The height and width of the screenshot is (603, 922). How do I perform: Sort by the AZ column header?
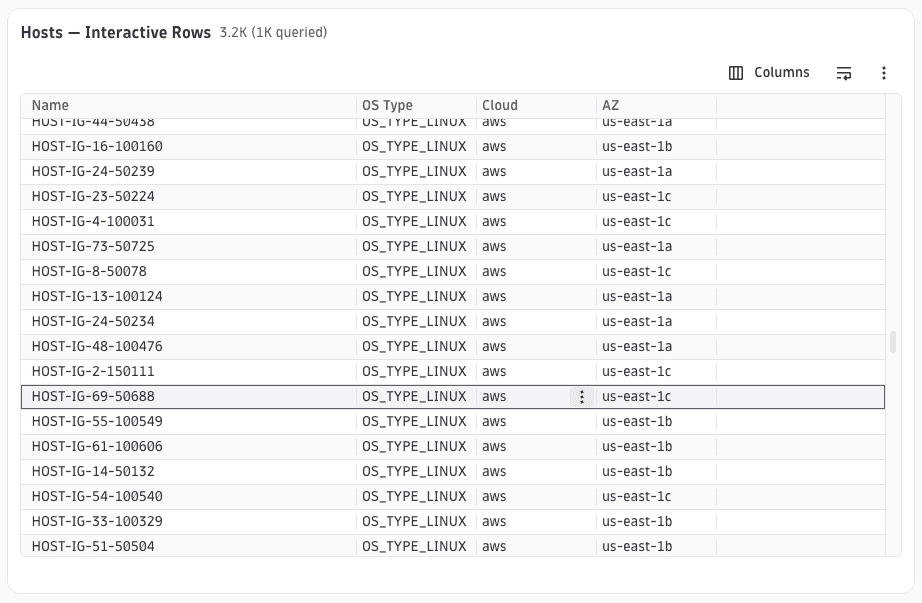point(610,105)
